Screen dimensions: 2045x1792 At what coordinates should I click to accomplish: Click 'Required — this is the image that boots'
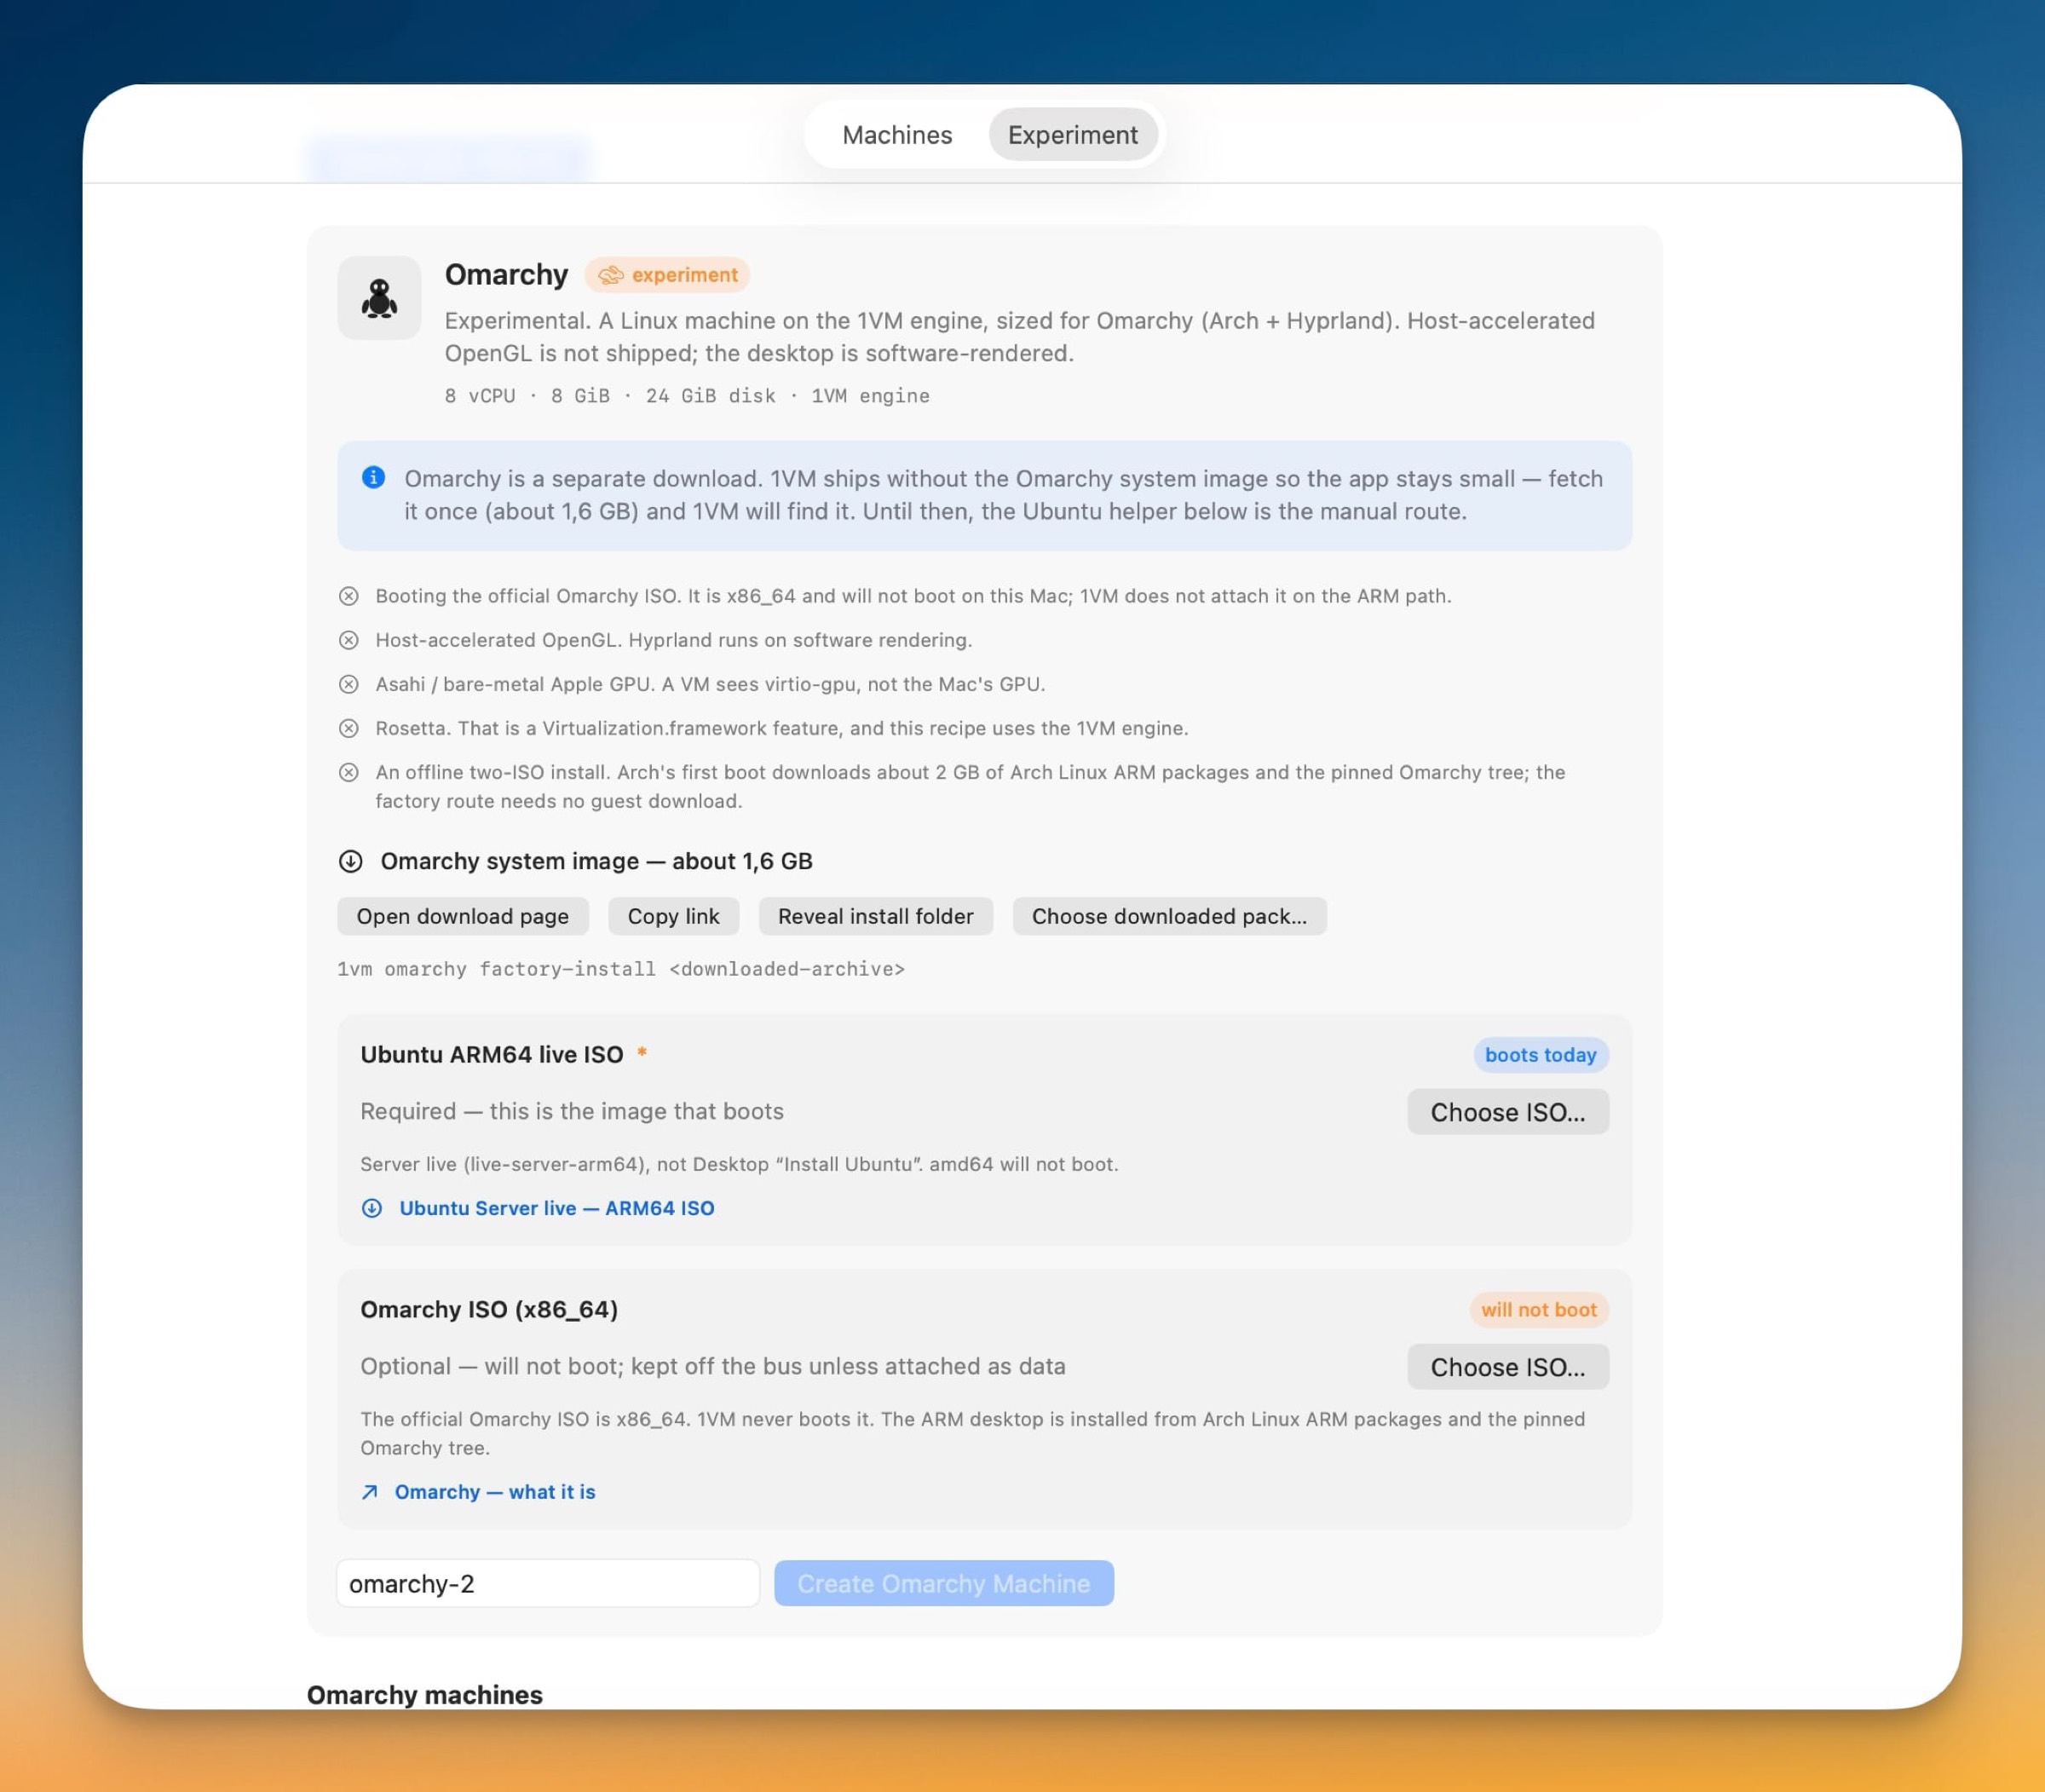click(572, 1112)
